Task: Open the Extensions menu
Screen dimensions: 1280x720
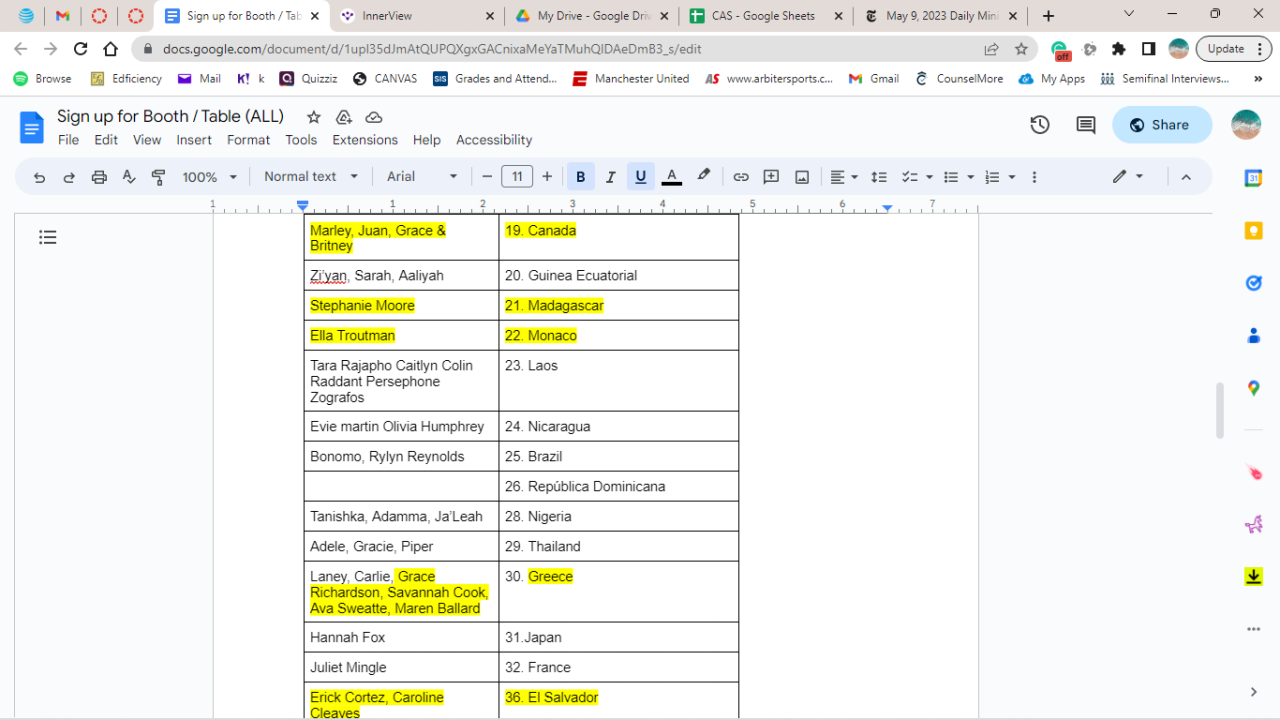Action: 365,140
